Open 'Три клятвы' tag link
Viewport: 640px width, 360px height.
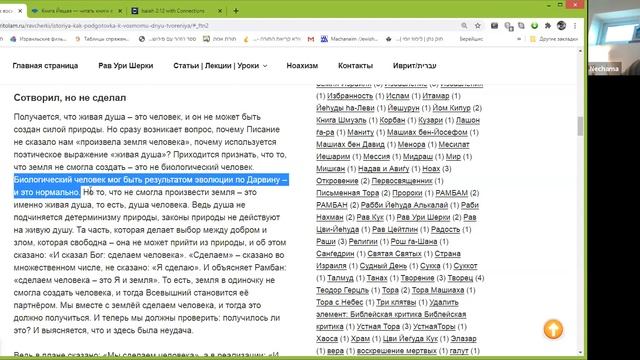point(396,302)
